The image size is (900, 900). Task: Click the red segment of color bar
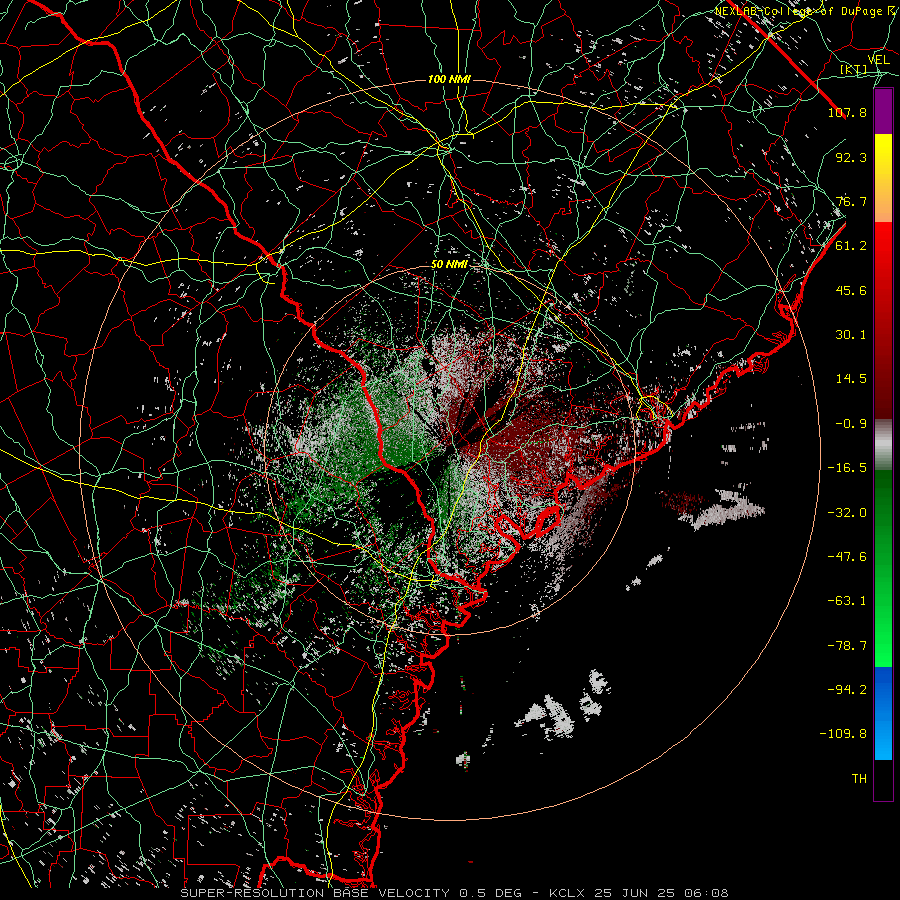point(883,320)
